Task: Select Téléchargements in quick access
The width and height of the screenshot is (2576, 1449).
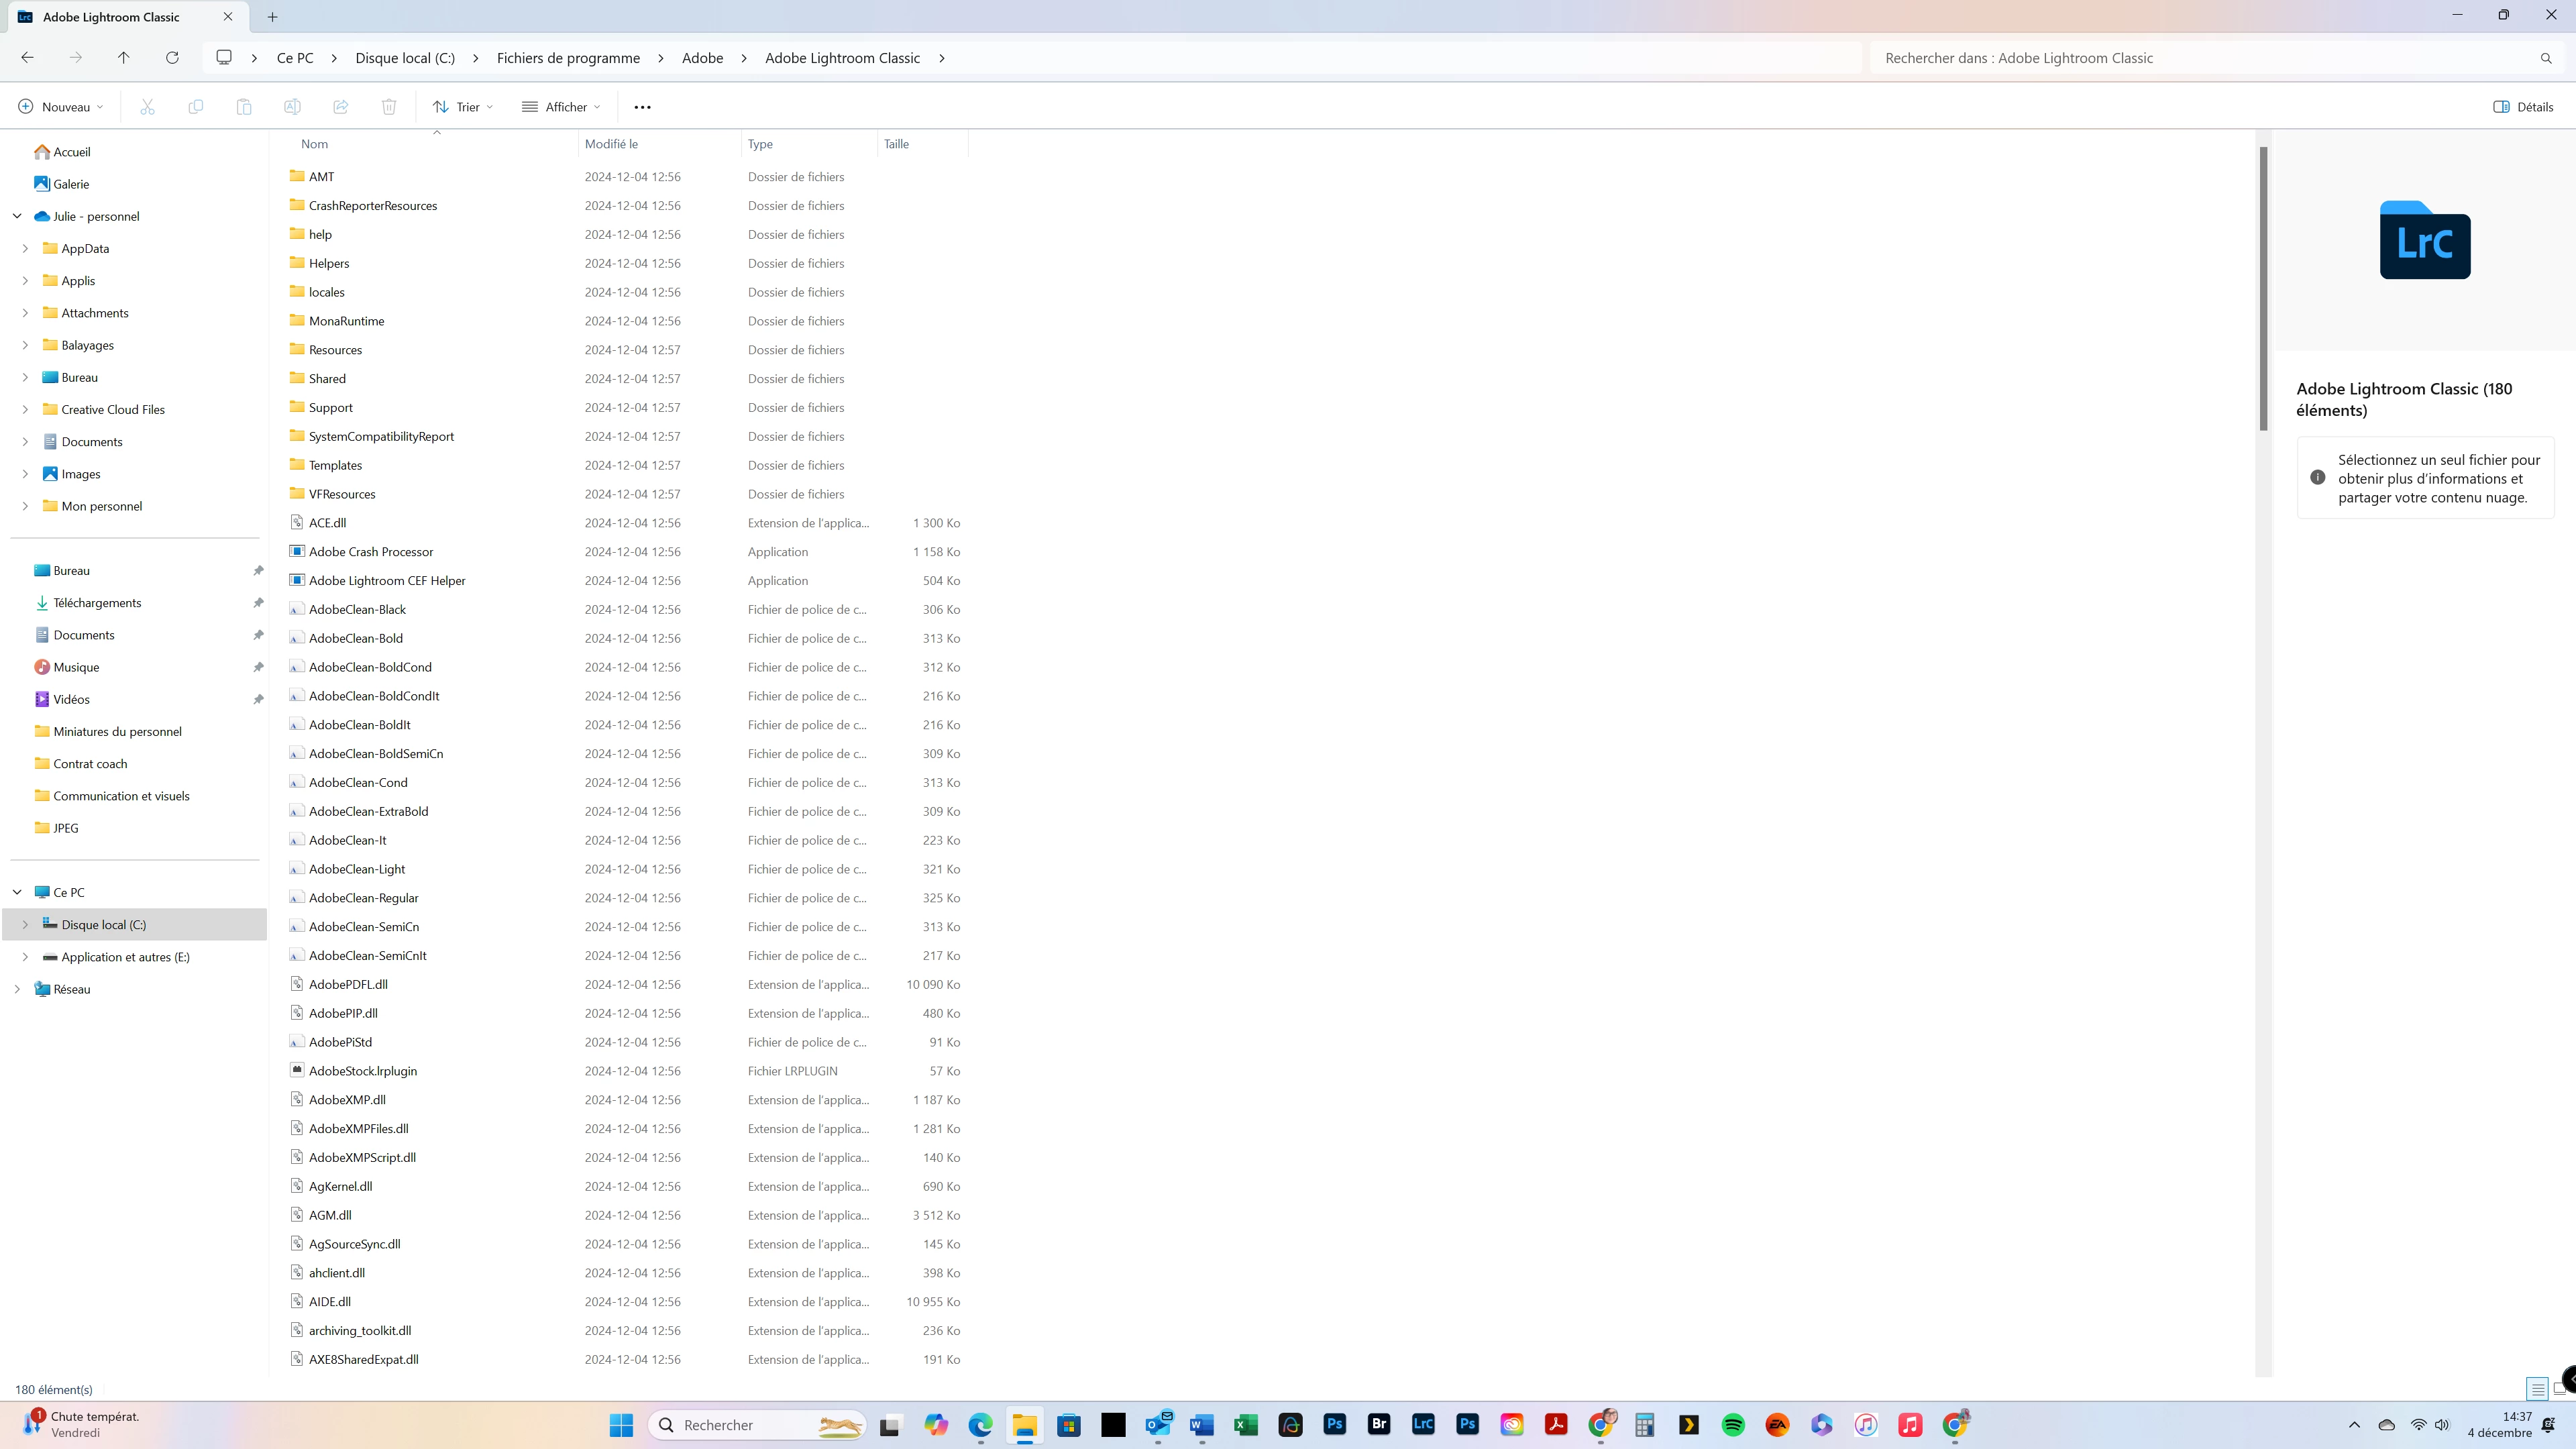Action: [97, 603]
